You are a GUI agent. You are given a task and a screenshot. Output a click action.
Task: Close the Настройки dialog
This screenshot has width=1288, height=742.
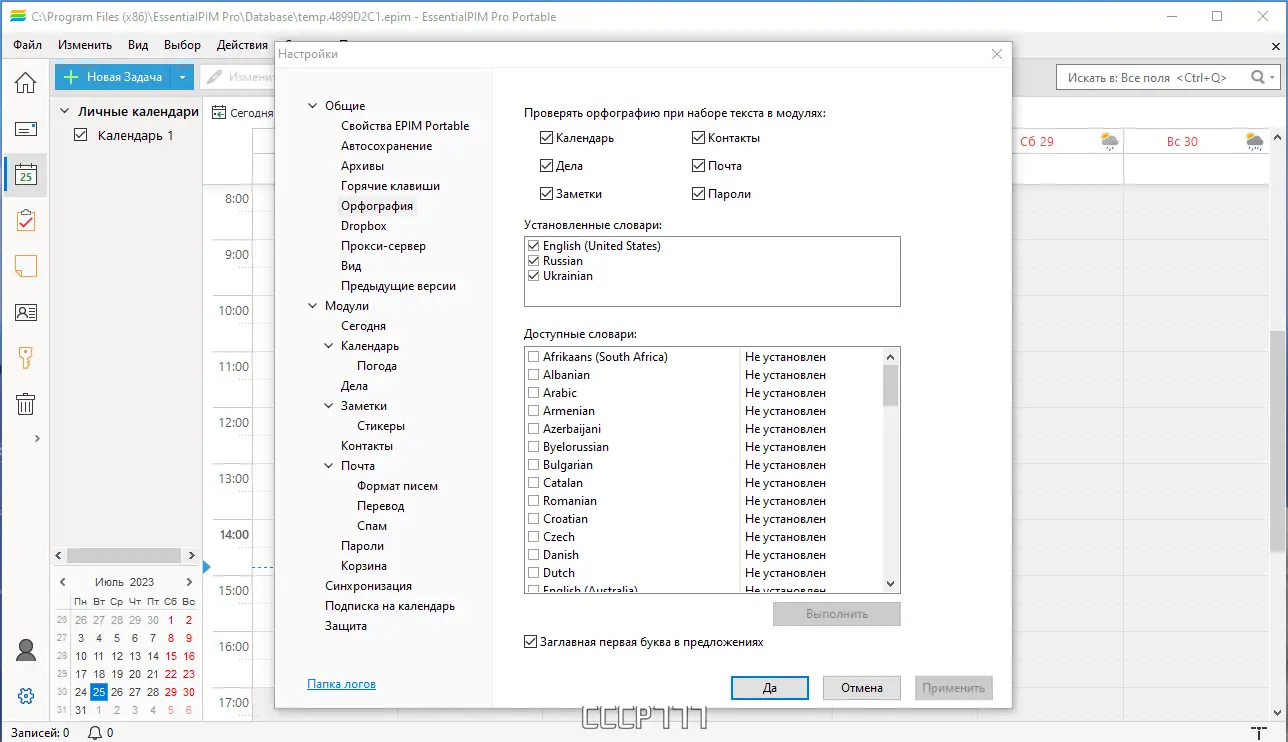pyautogui.click(x=996, y=54)
